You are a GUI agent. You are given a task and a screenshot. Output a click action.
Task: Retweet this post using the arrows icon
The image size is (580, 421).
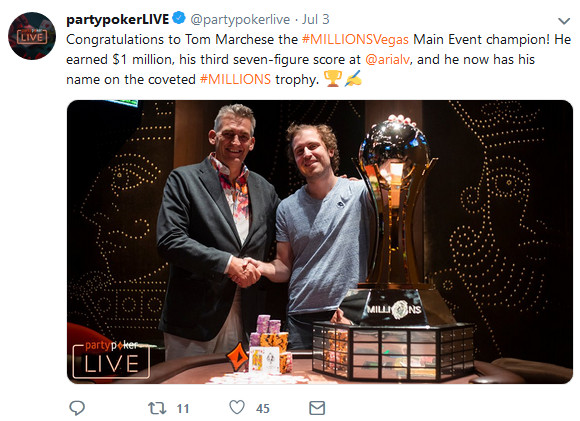[157, 408]
